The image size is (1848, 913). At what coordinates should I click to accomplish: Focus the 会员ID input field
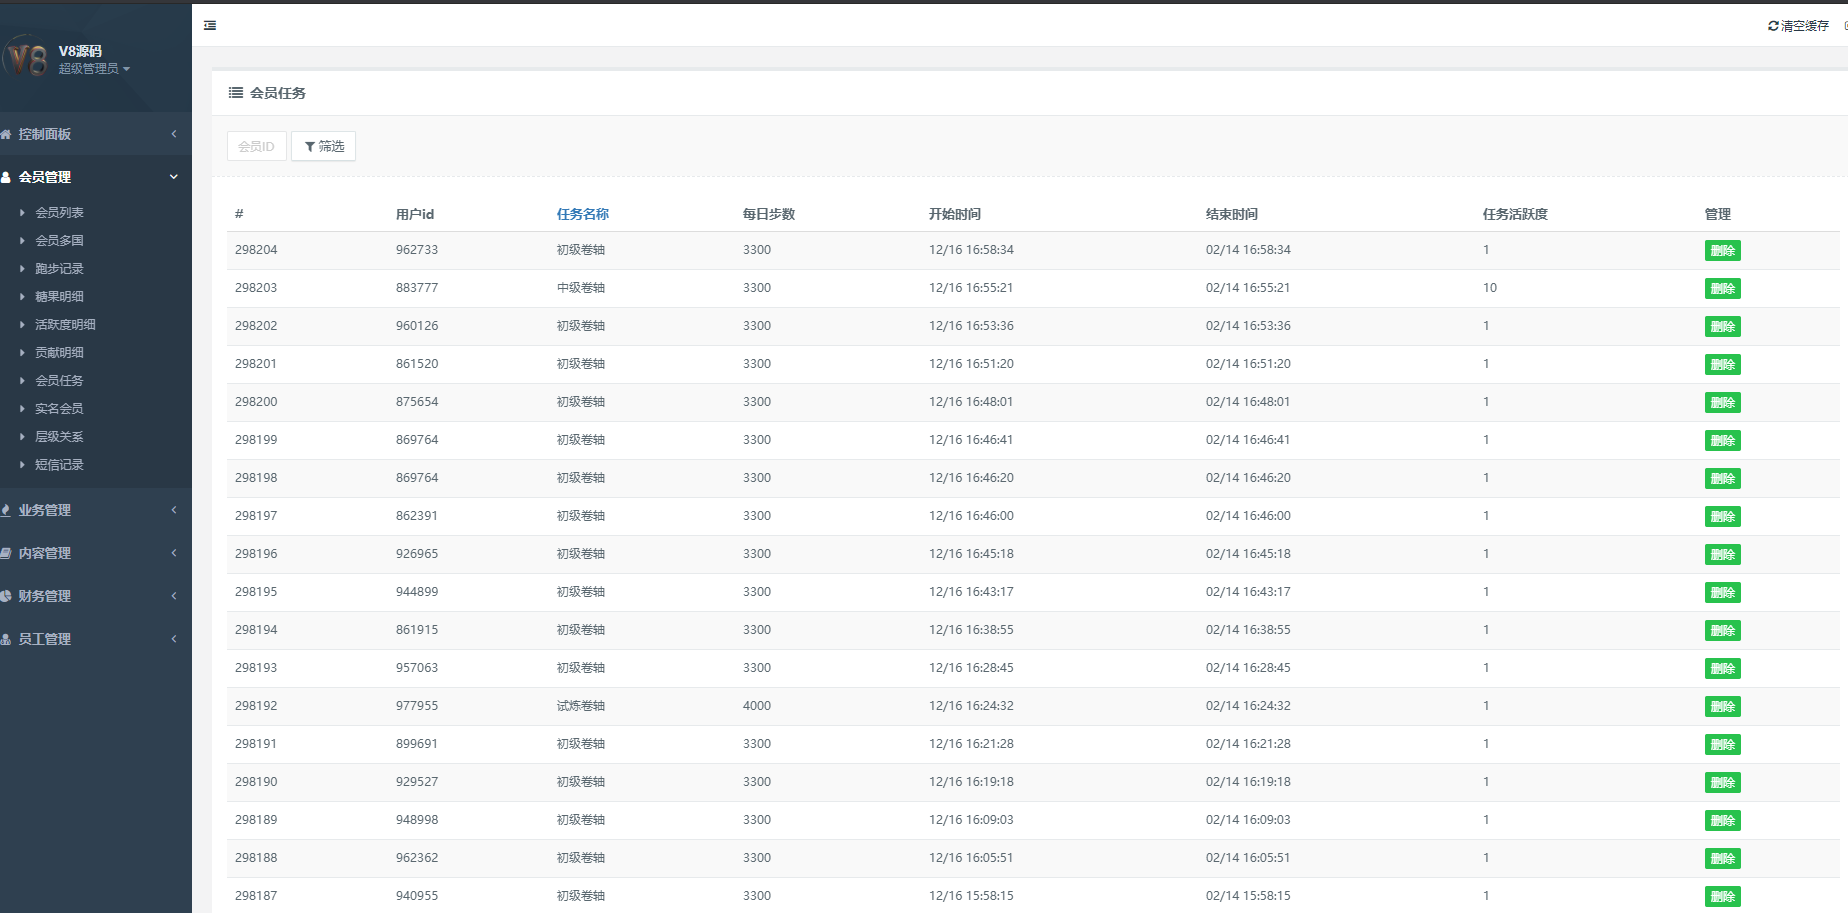click(x=257, y=146)
